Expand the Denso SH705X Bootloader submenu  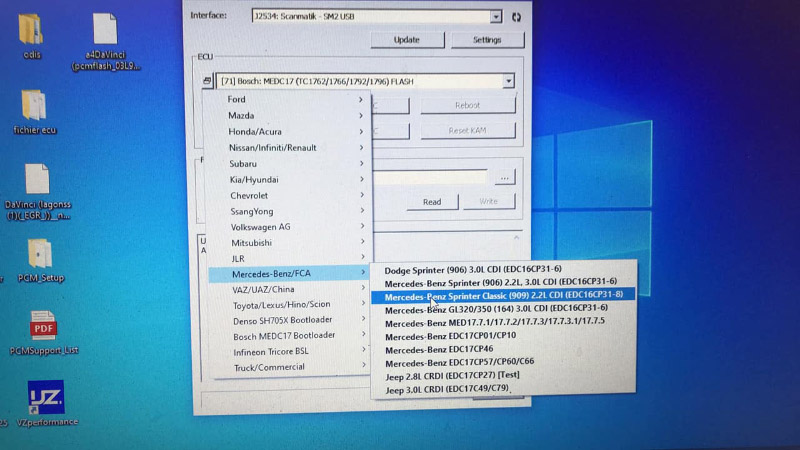tap(292, 320)
